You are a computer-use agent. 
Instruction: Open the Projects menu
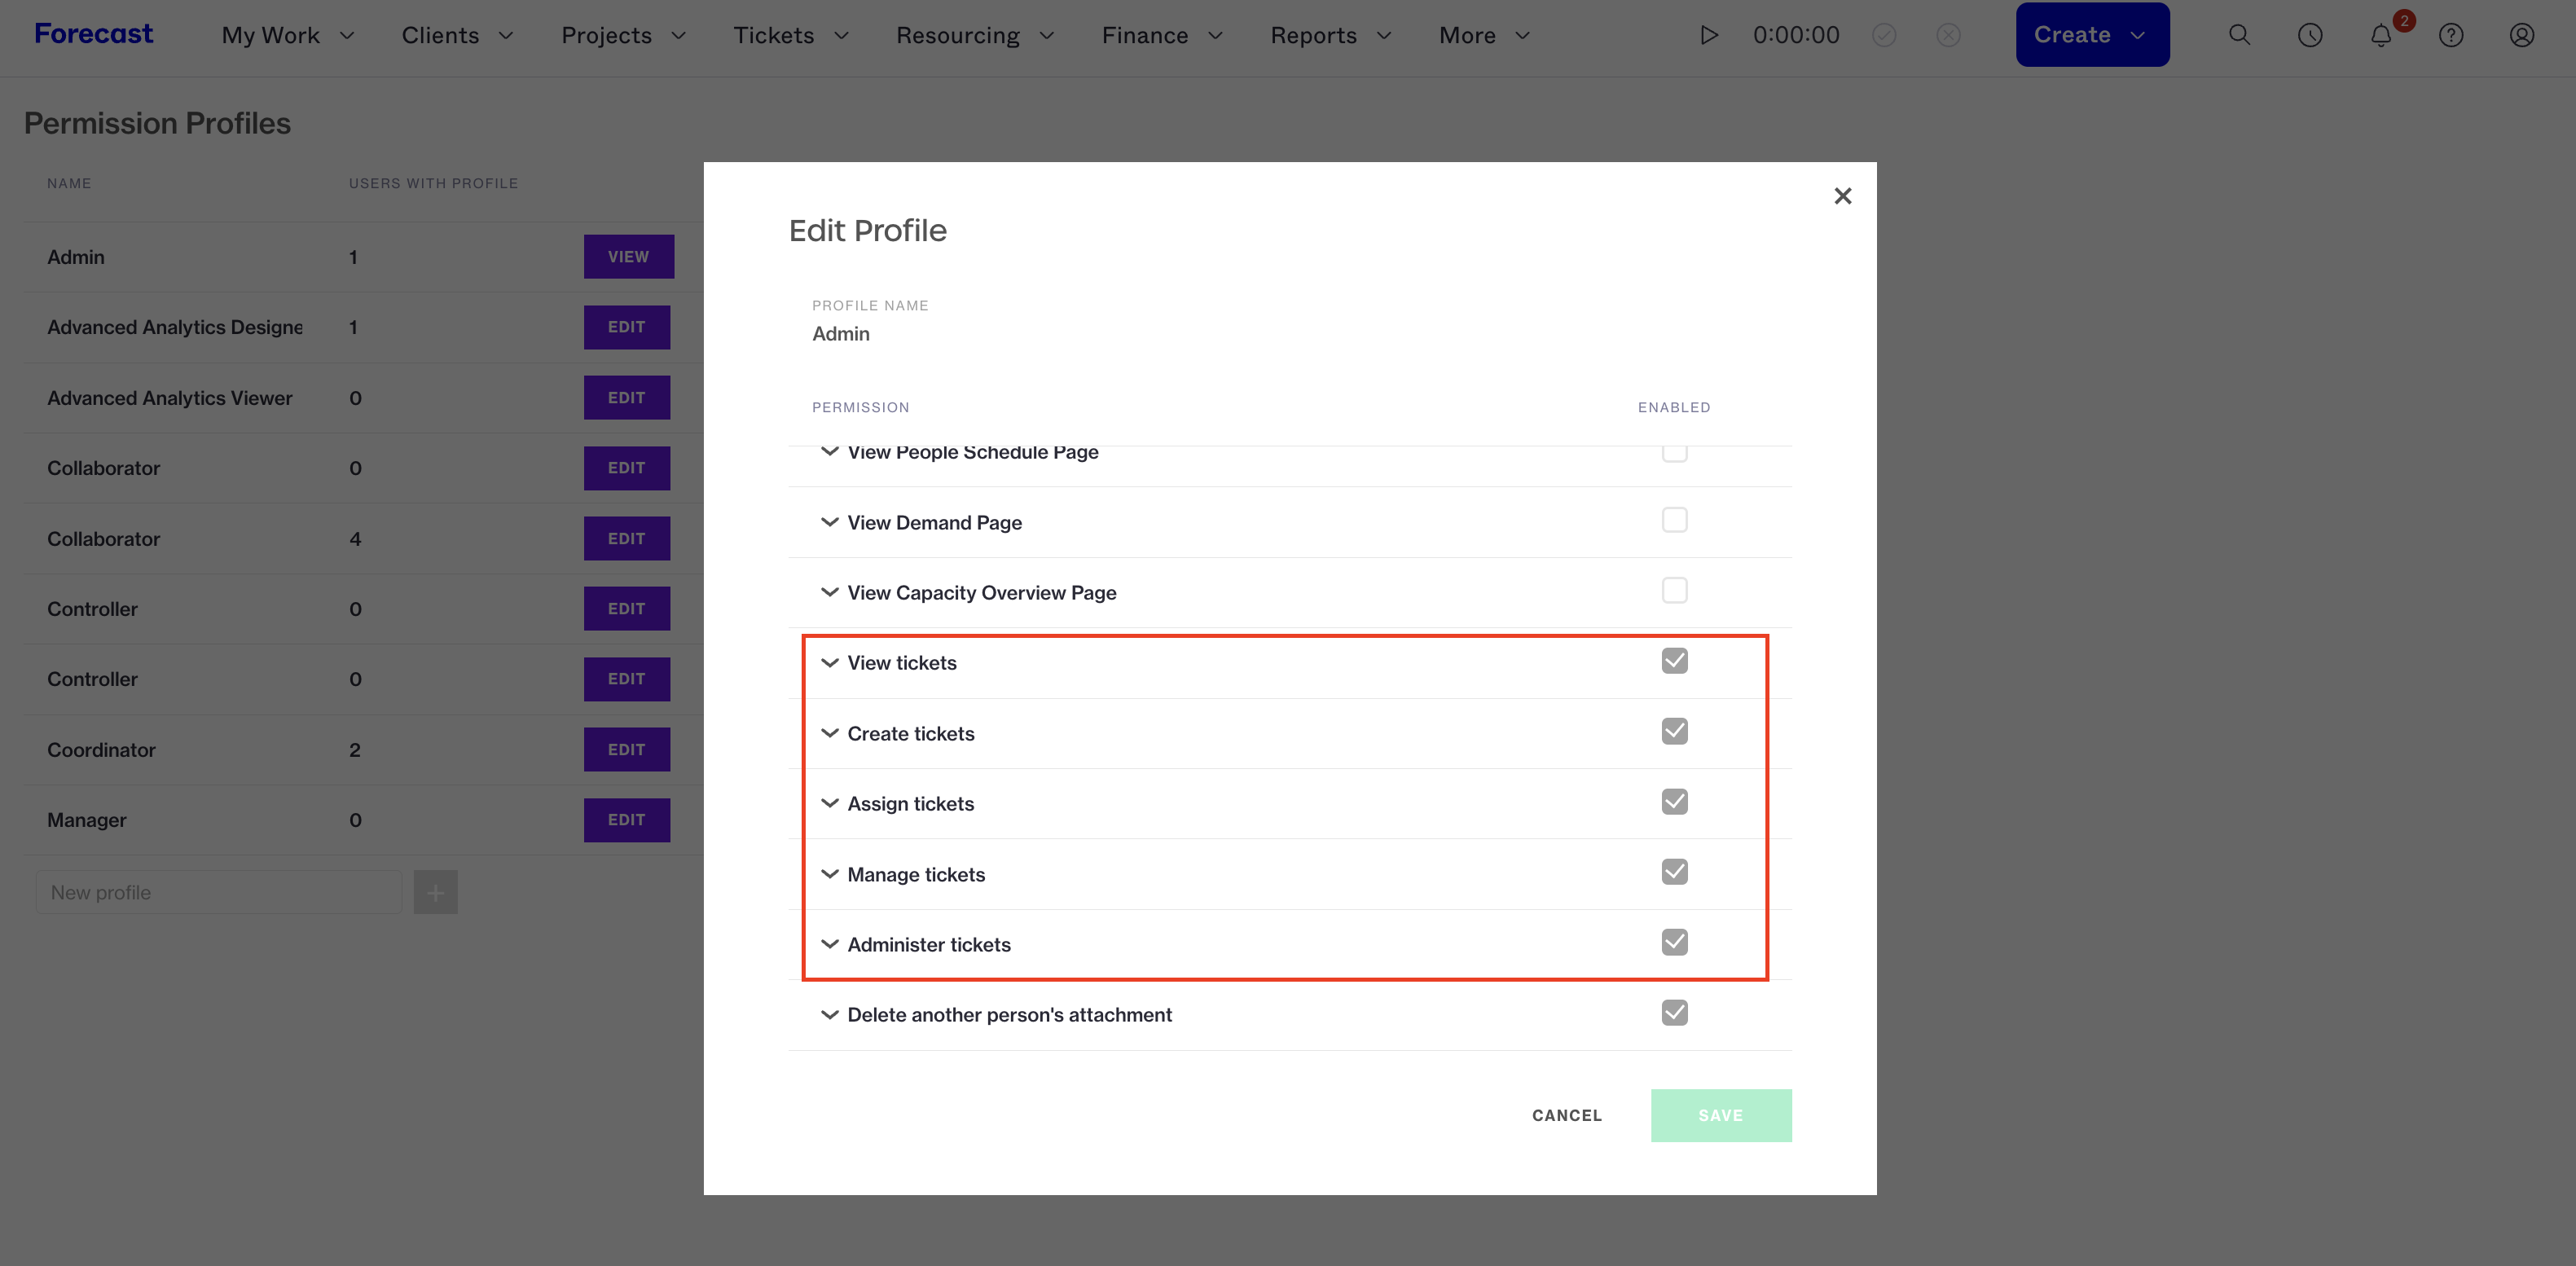click(x=624, y=35)
